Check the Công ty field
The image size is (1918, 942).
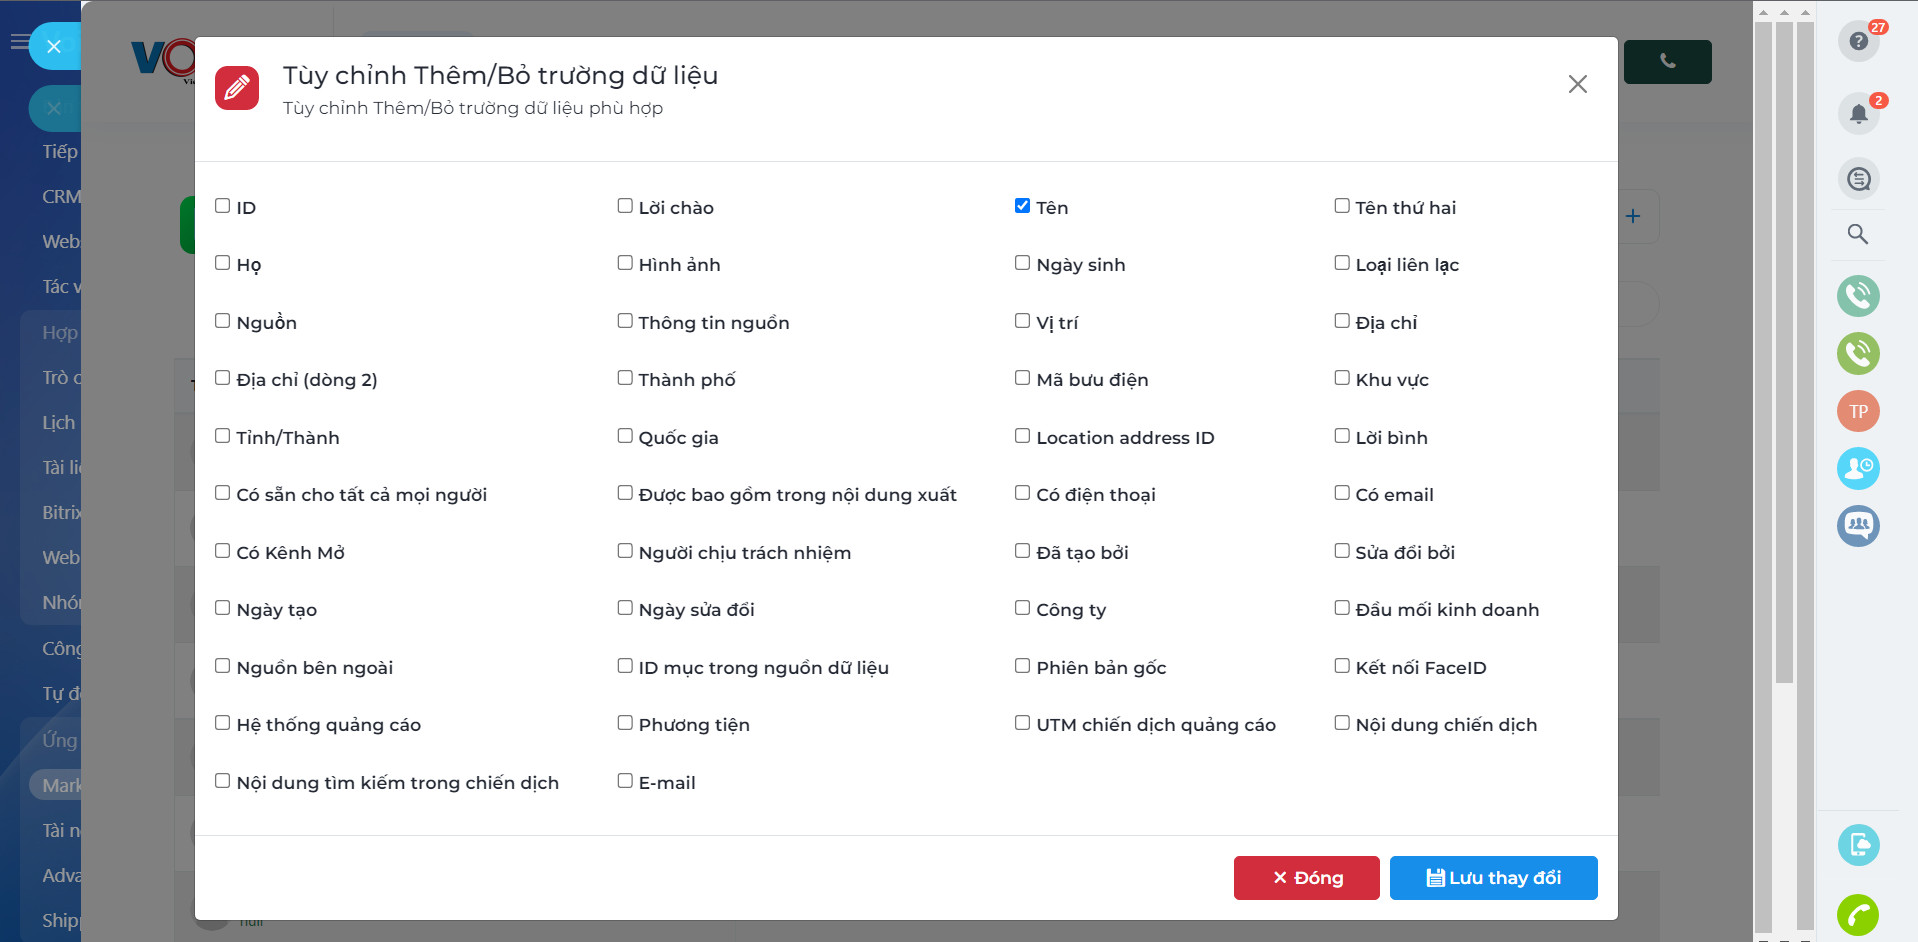pyautogui.click(x=1022, y=608)
